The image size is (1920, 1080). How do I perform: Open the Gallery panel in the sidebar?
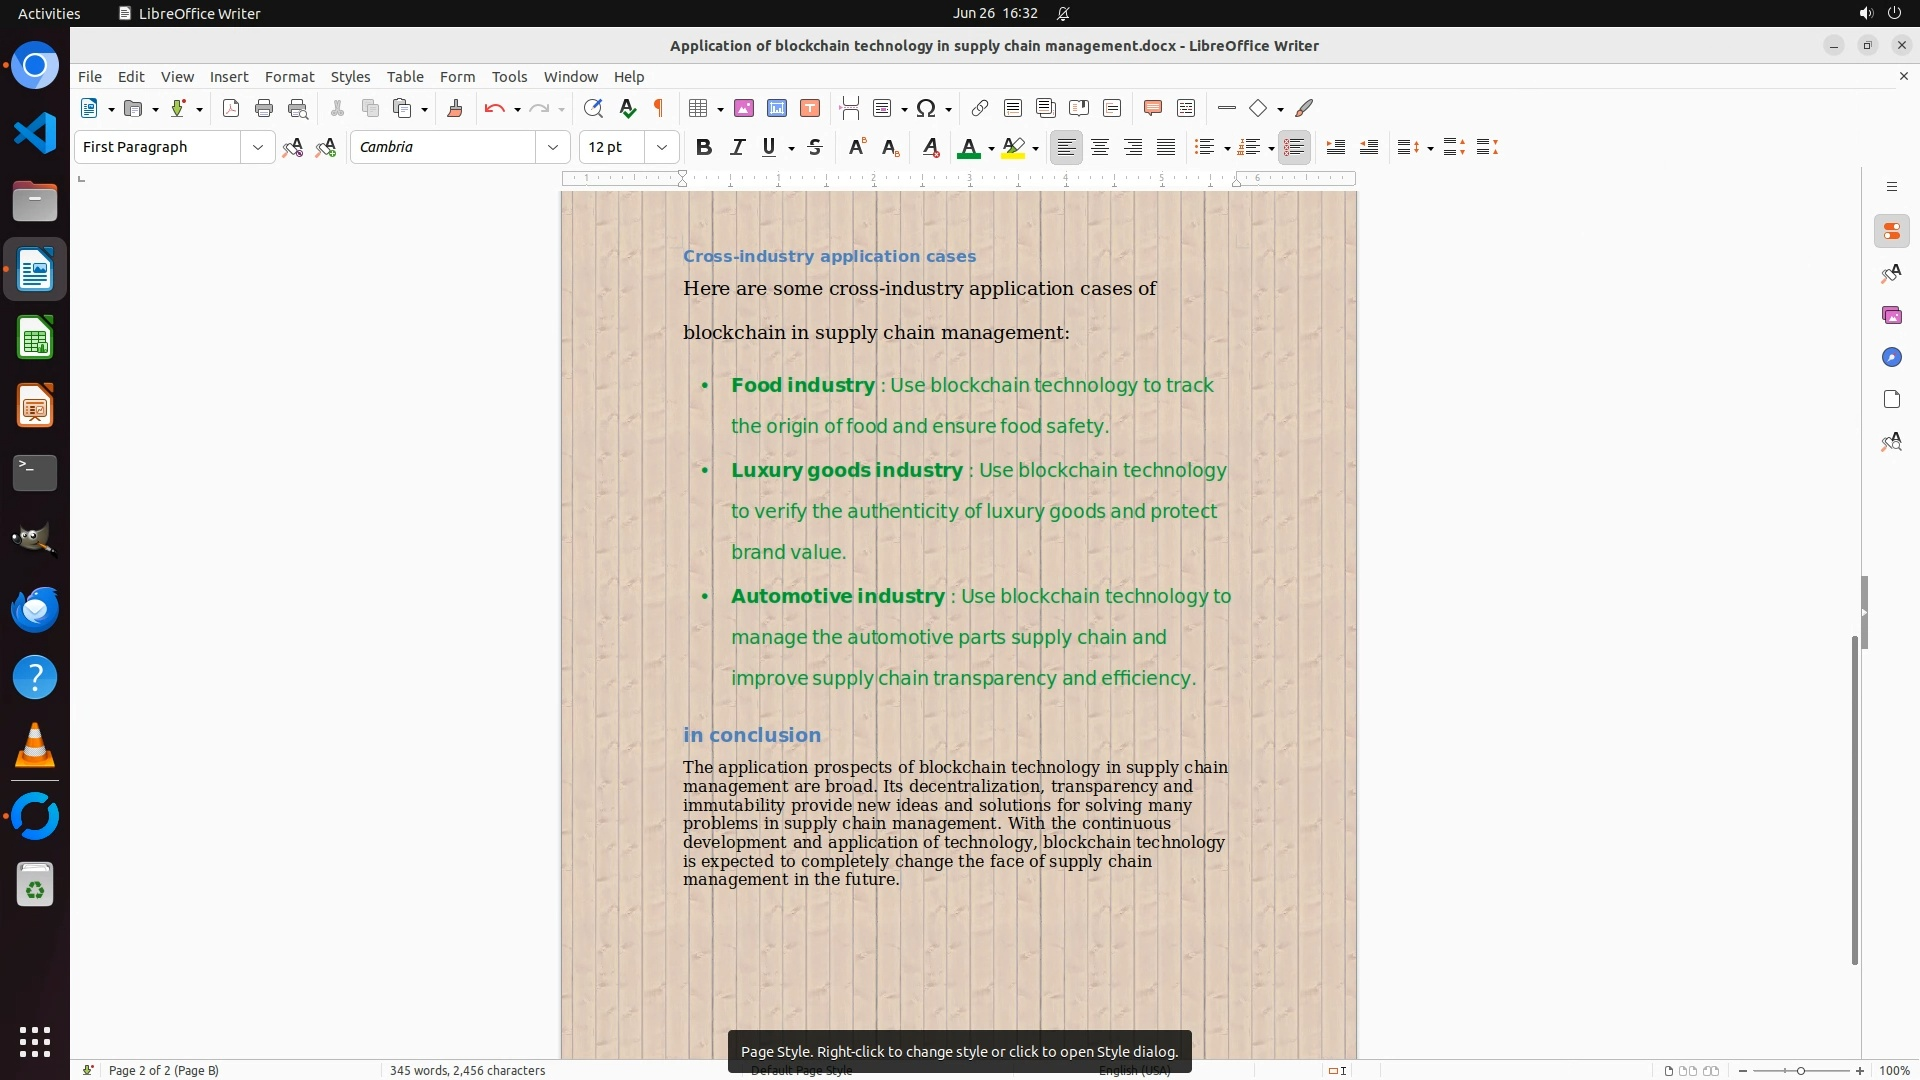[x=1891, y=316]
